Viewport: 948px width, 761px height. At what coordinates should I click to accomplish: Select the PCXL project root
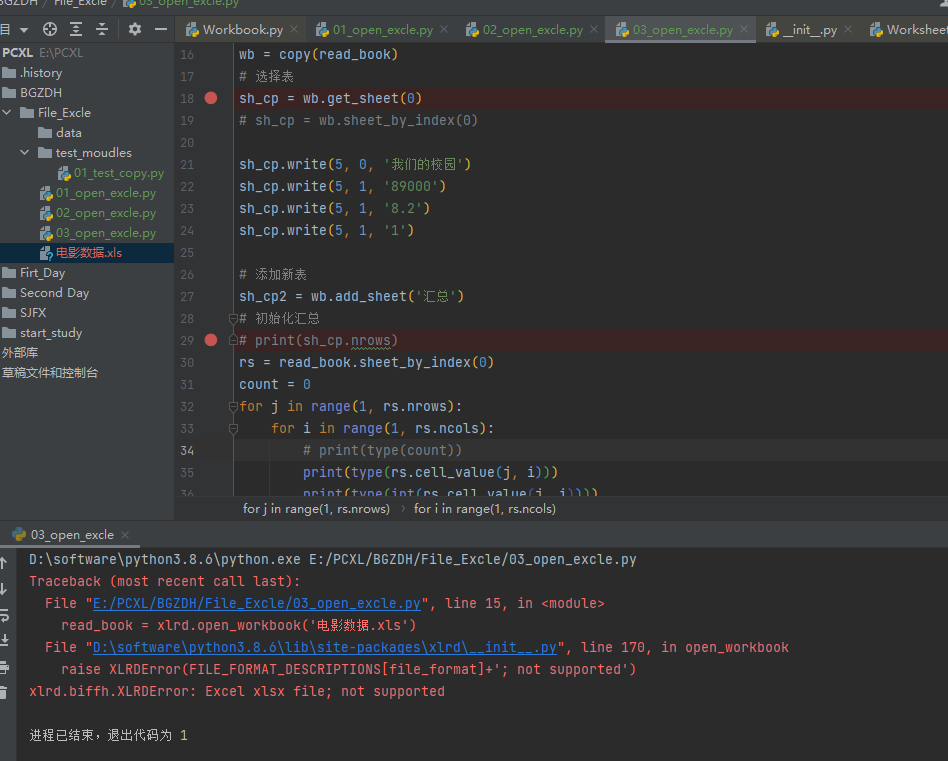pyautogui.click(x=42, y=53)
